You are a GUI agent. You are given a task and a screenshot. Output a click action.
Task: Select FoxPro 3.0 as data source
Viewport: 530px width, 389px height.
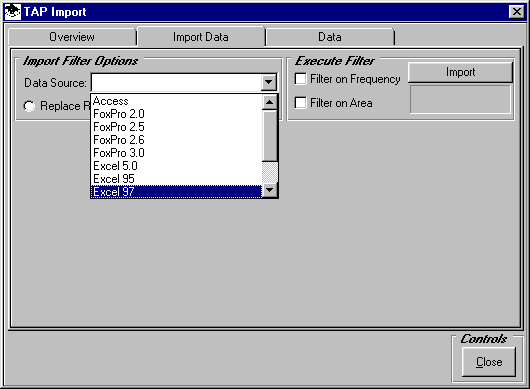tap(176, 153)
